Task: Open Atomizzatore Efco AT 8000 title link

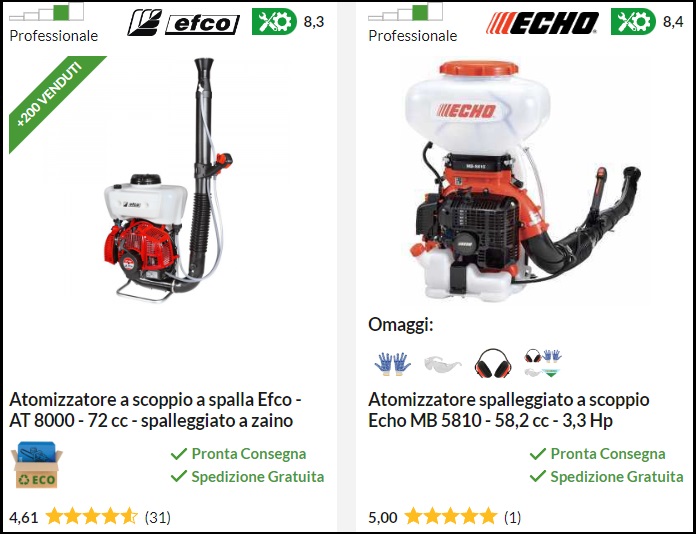Action: click(155, 410)
